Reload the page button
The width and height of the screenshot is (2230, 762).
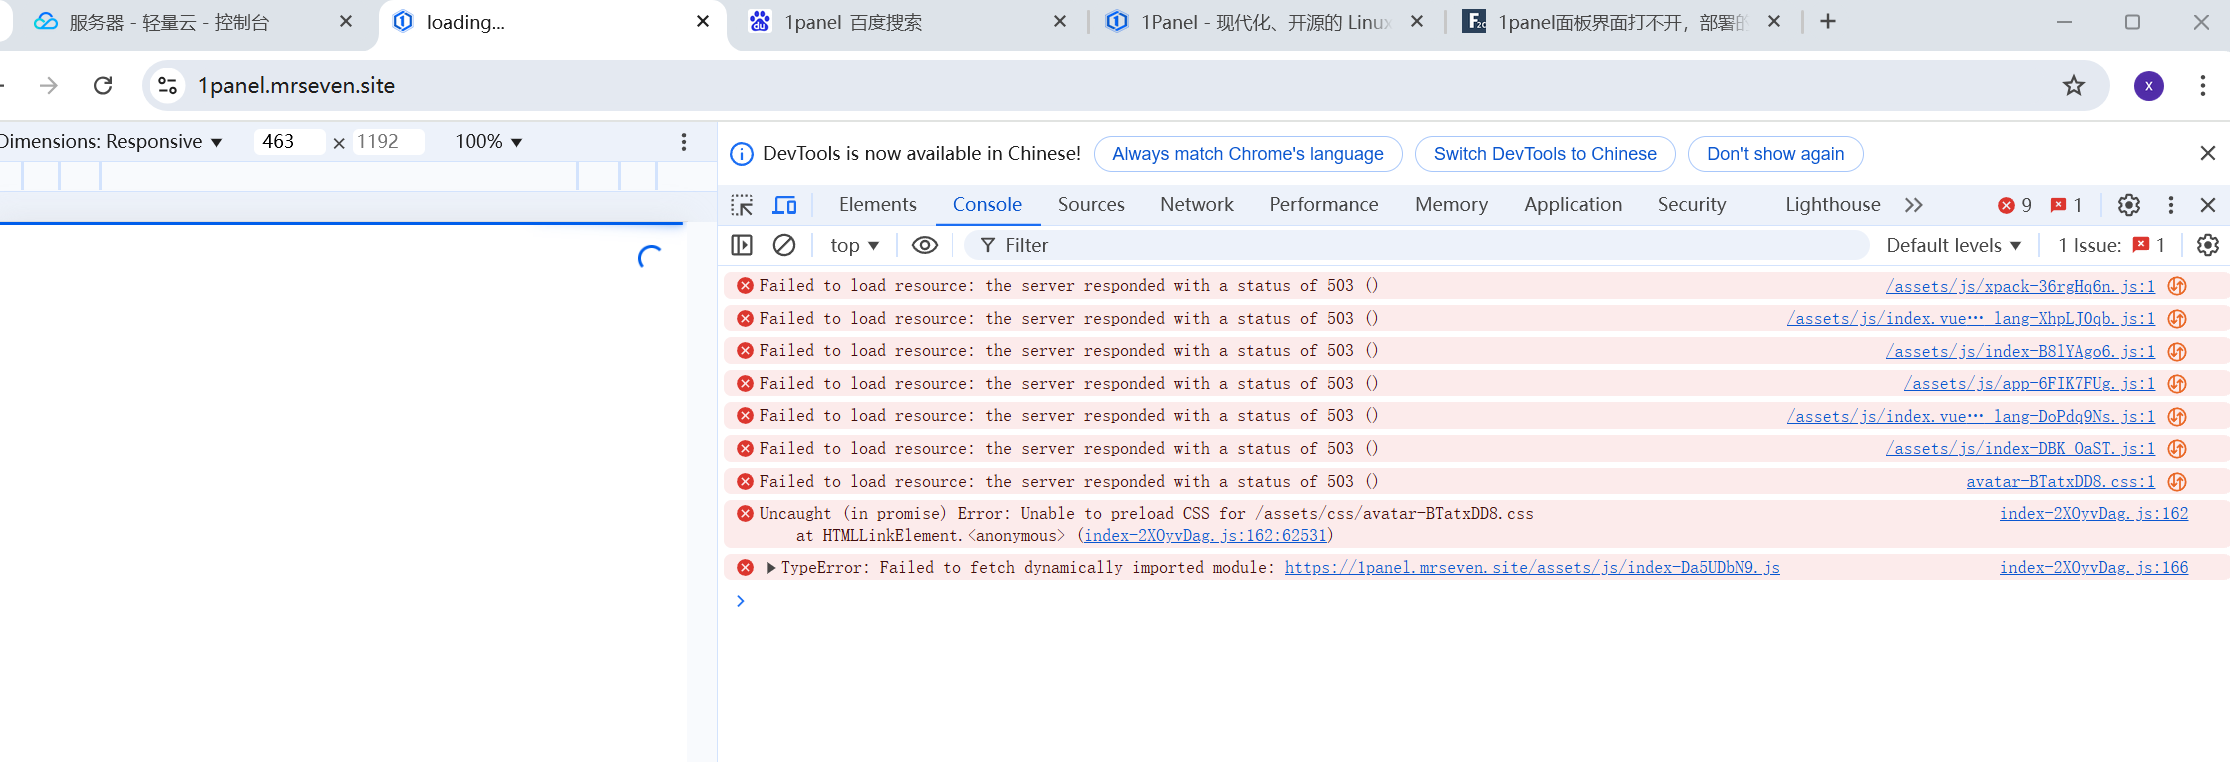(x=103, y=86)
